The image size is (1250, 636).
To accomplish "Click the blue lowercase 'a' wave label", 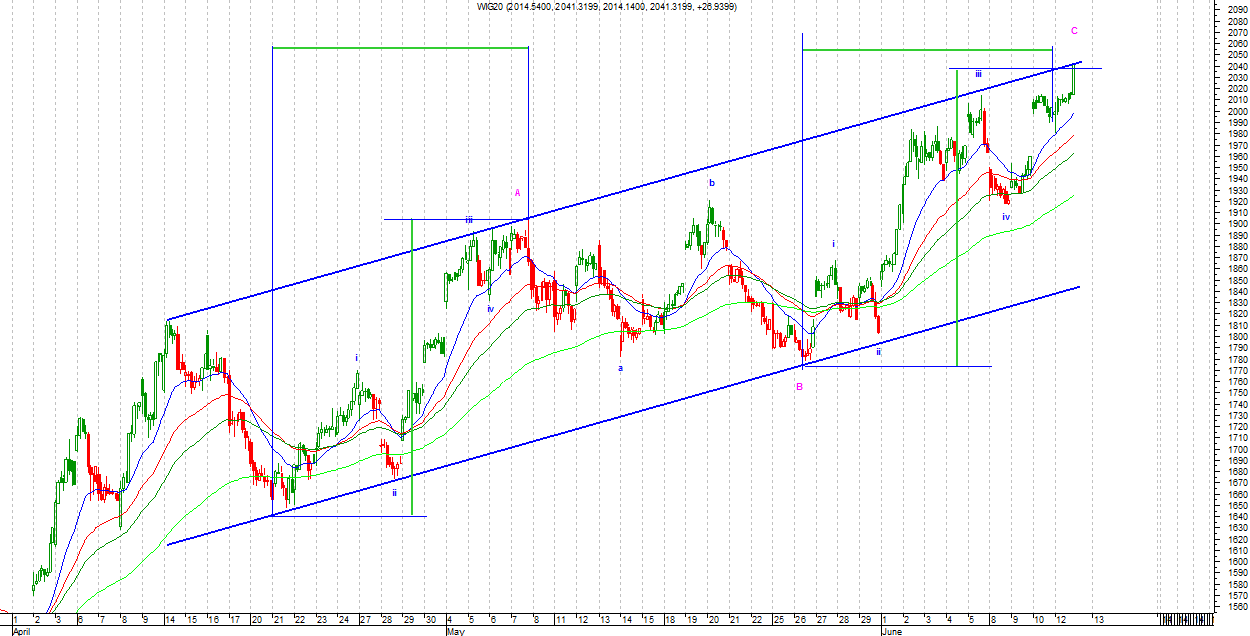I will [x=620, y=367].
